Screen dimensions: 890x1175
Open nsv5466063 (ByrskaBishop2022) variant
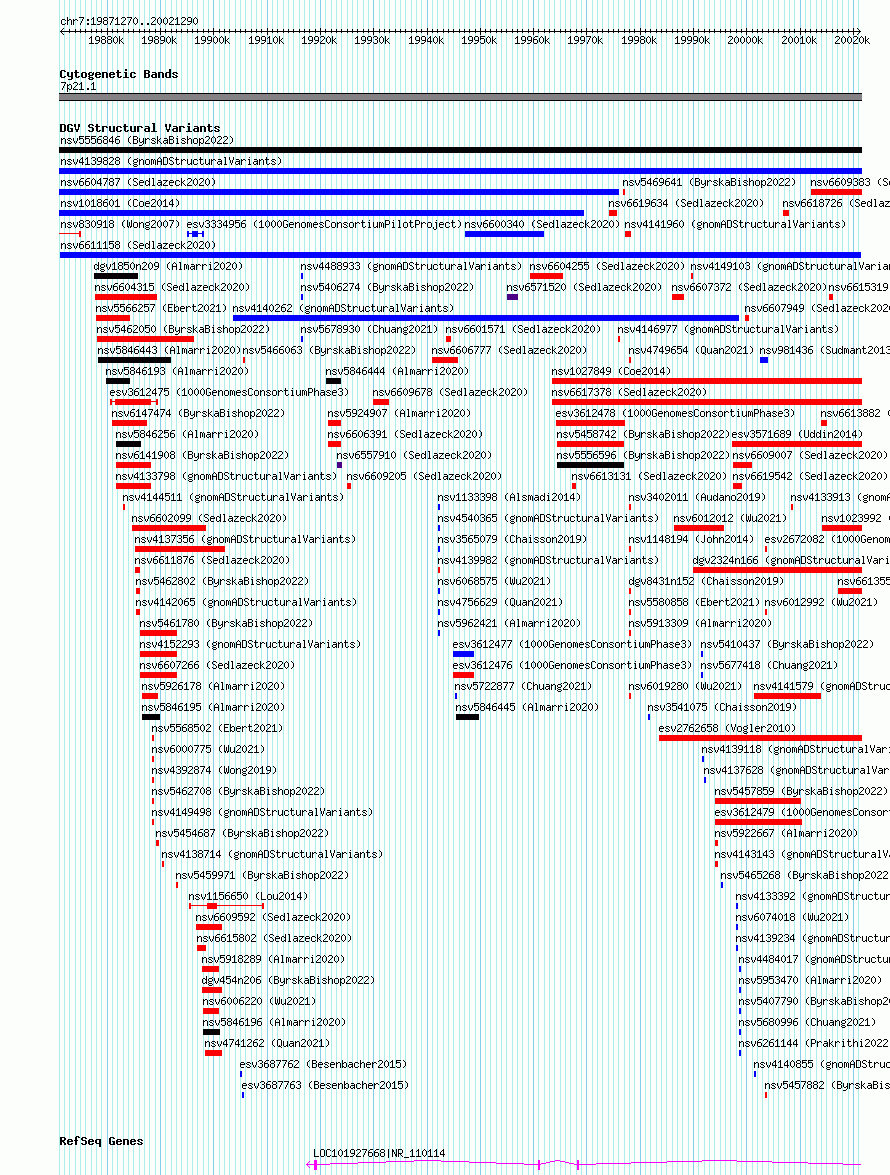coord(329,350)
